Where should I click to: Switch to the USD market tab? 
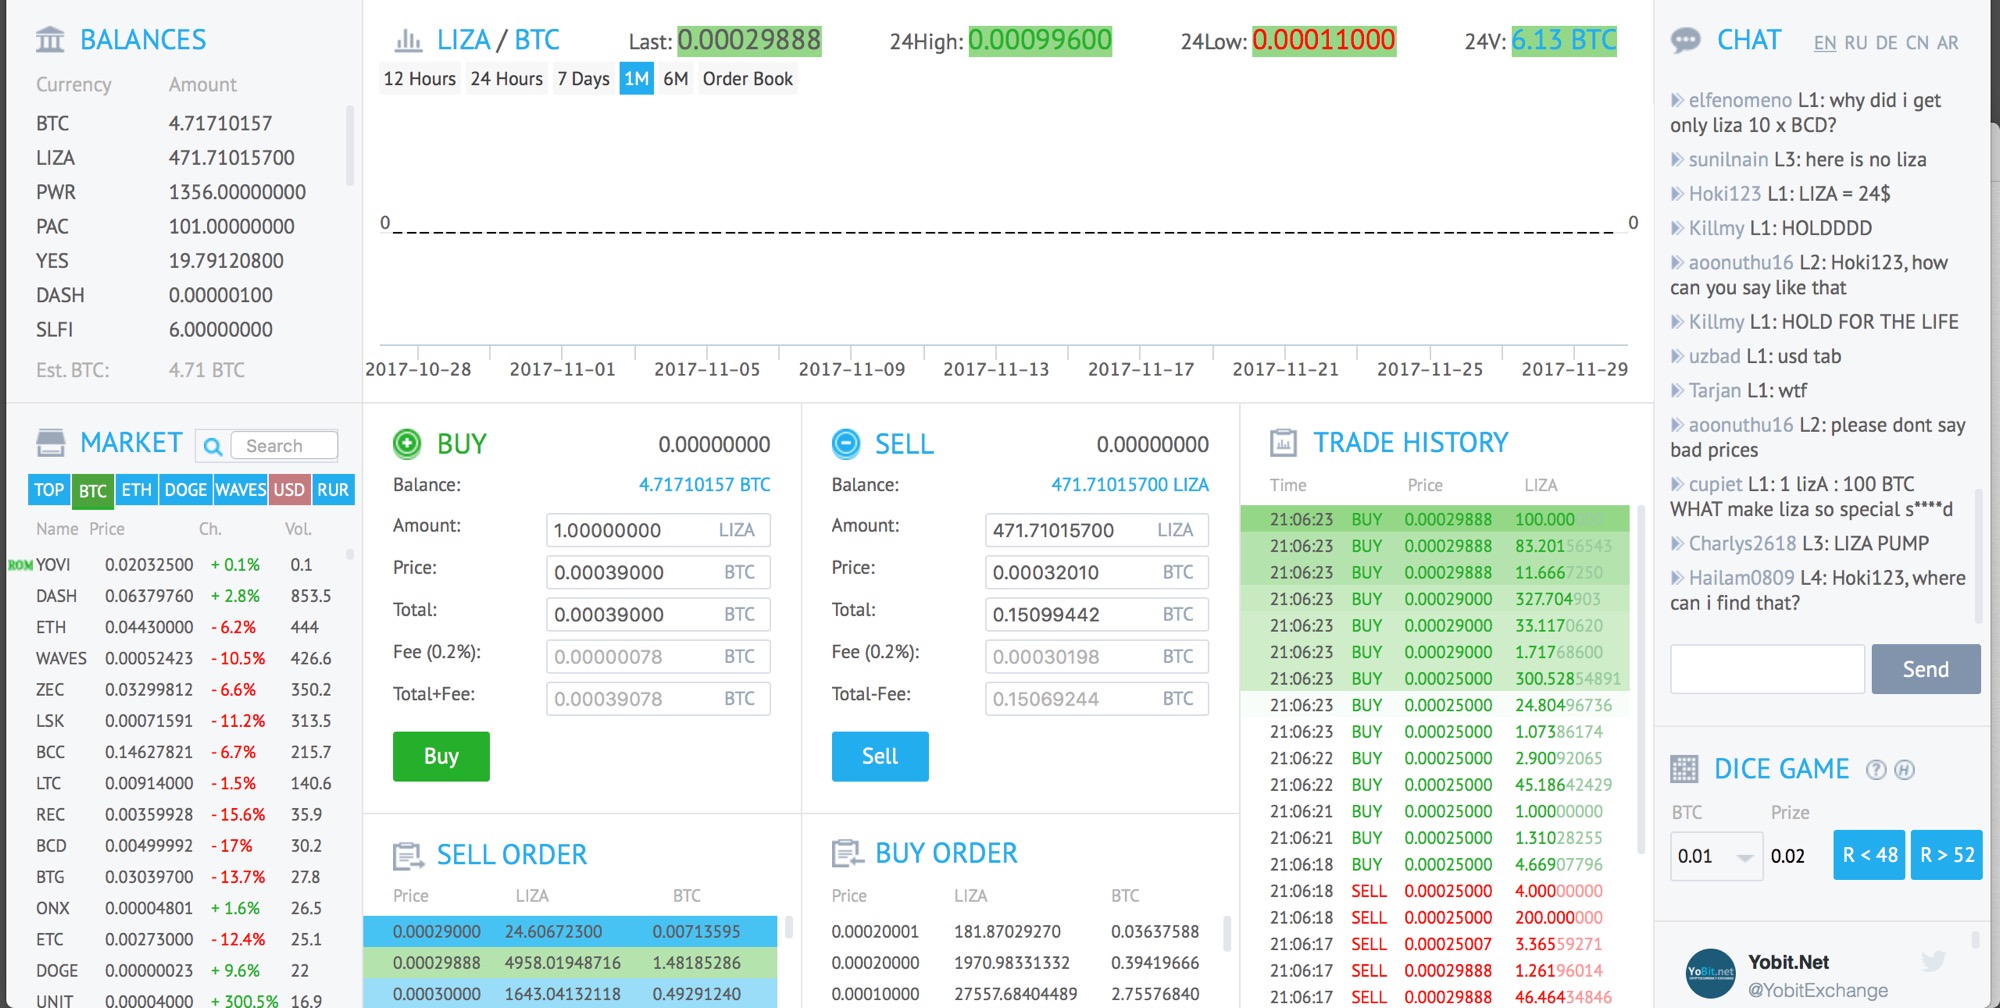pyautogui.click(x=289, y=490)
